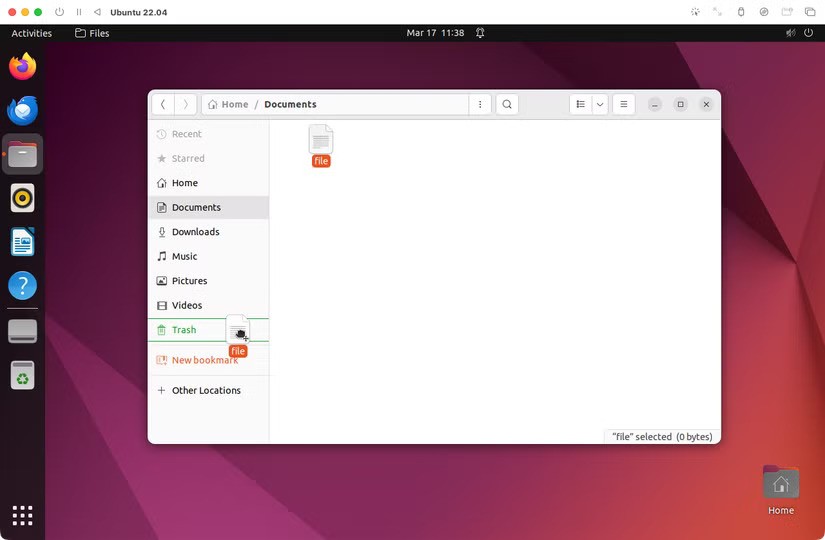This screenshot has width=825, height=540.
Task: Select Downloads in sidebar
Action: [195, 232]
